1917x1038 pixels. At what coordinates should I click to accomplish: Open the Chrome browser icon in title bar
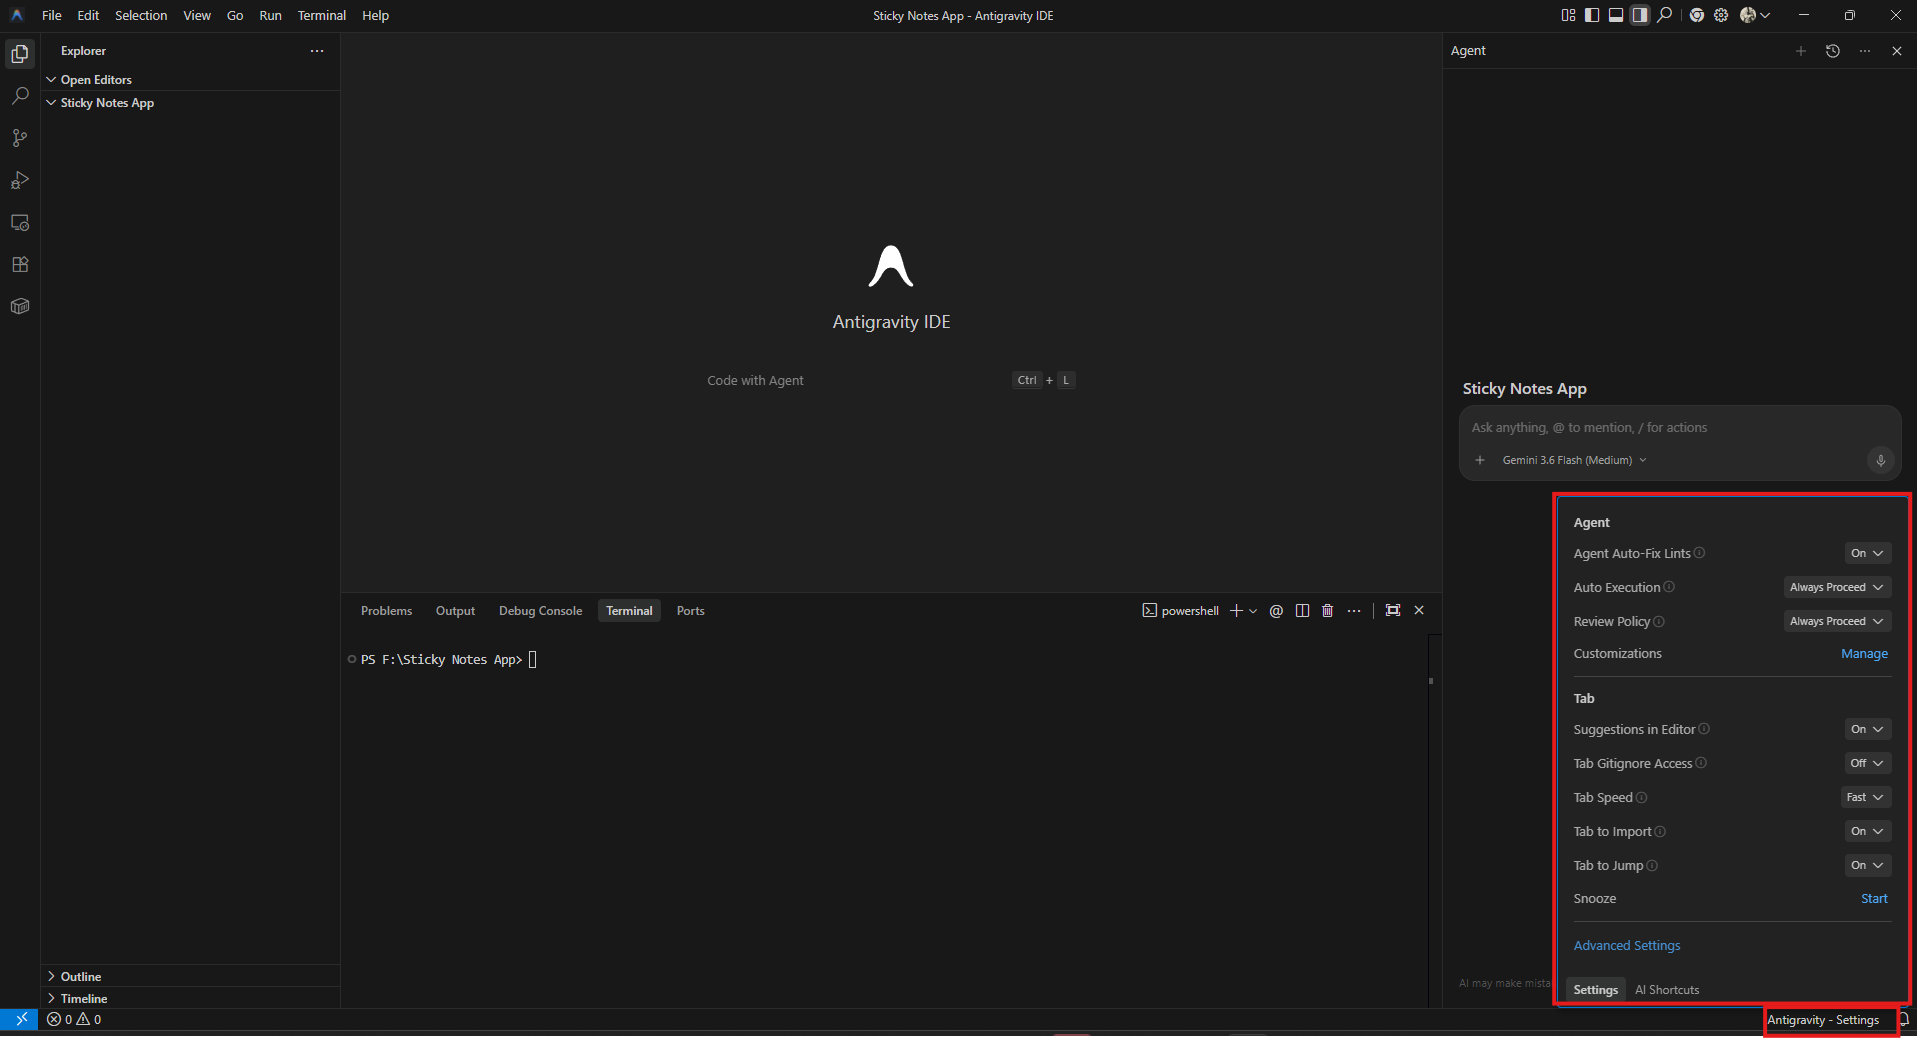click(1697, 15)
